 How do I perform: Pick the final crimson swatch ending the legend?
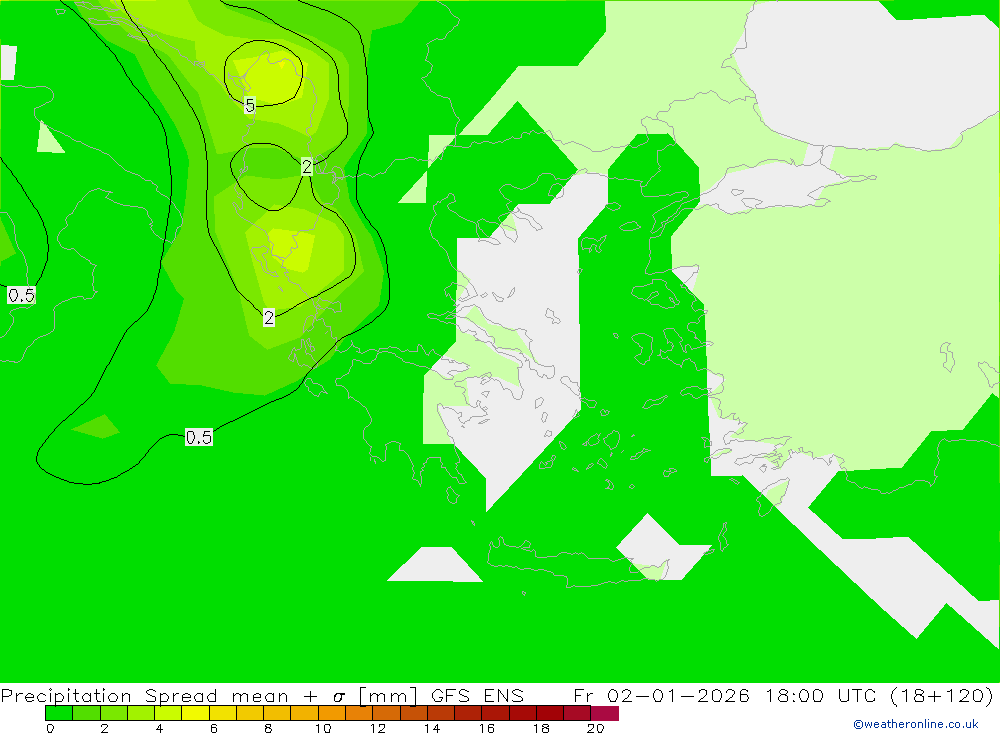coord(605,713)
